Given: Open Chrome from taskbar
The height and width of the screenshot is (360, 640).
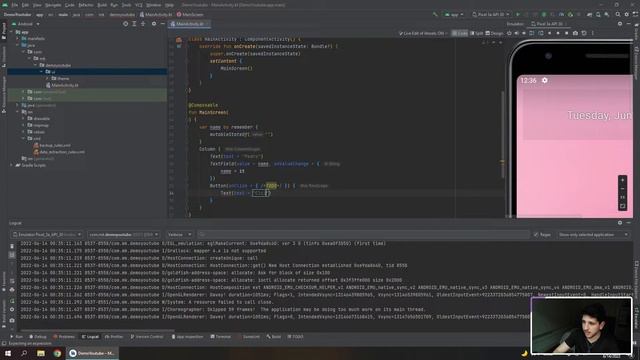Looking at the screenshot, I should 57,353.
